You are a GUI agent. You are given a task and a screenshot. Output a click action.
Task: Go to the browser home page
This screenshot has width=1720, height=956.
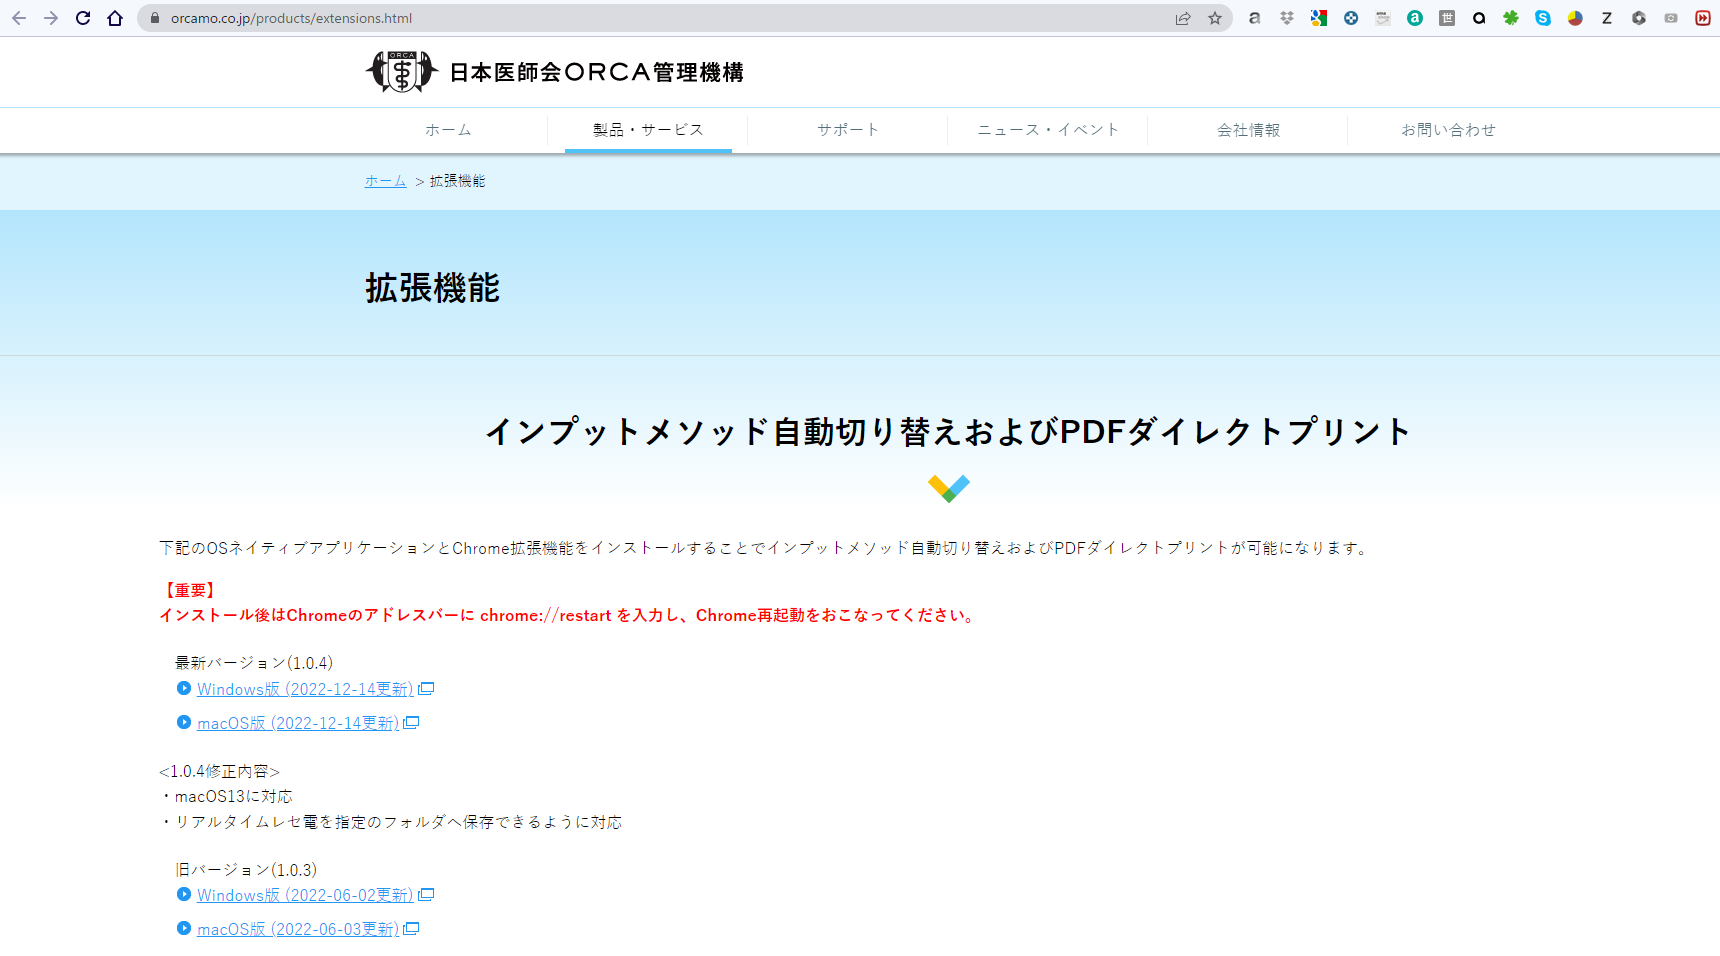pyautogui.click(x=115, y=18)
